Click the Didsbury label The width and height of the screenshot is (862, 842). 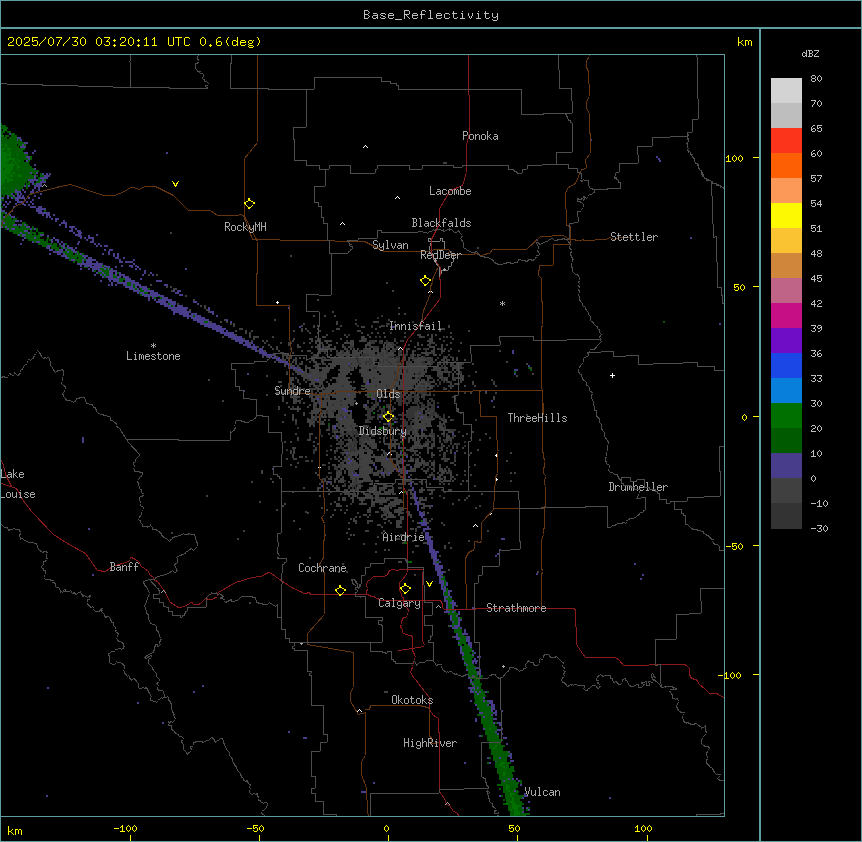pos(383,431)
